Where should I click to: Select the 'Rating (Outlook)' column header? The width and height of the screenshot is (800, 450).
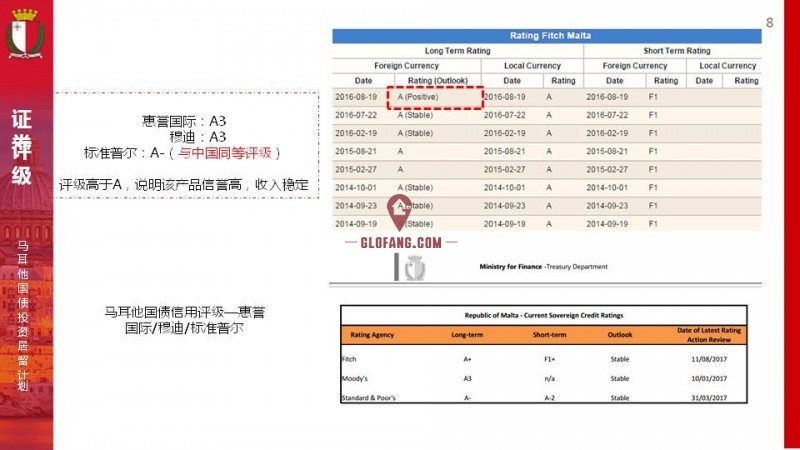click(x=437, y=81)
